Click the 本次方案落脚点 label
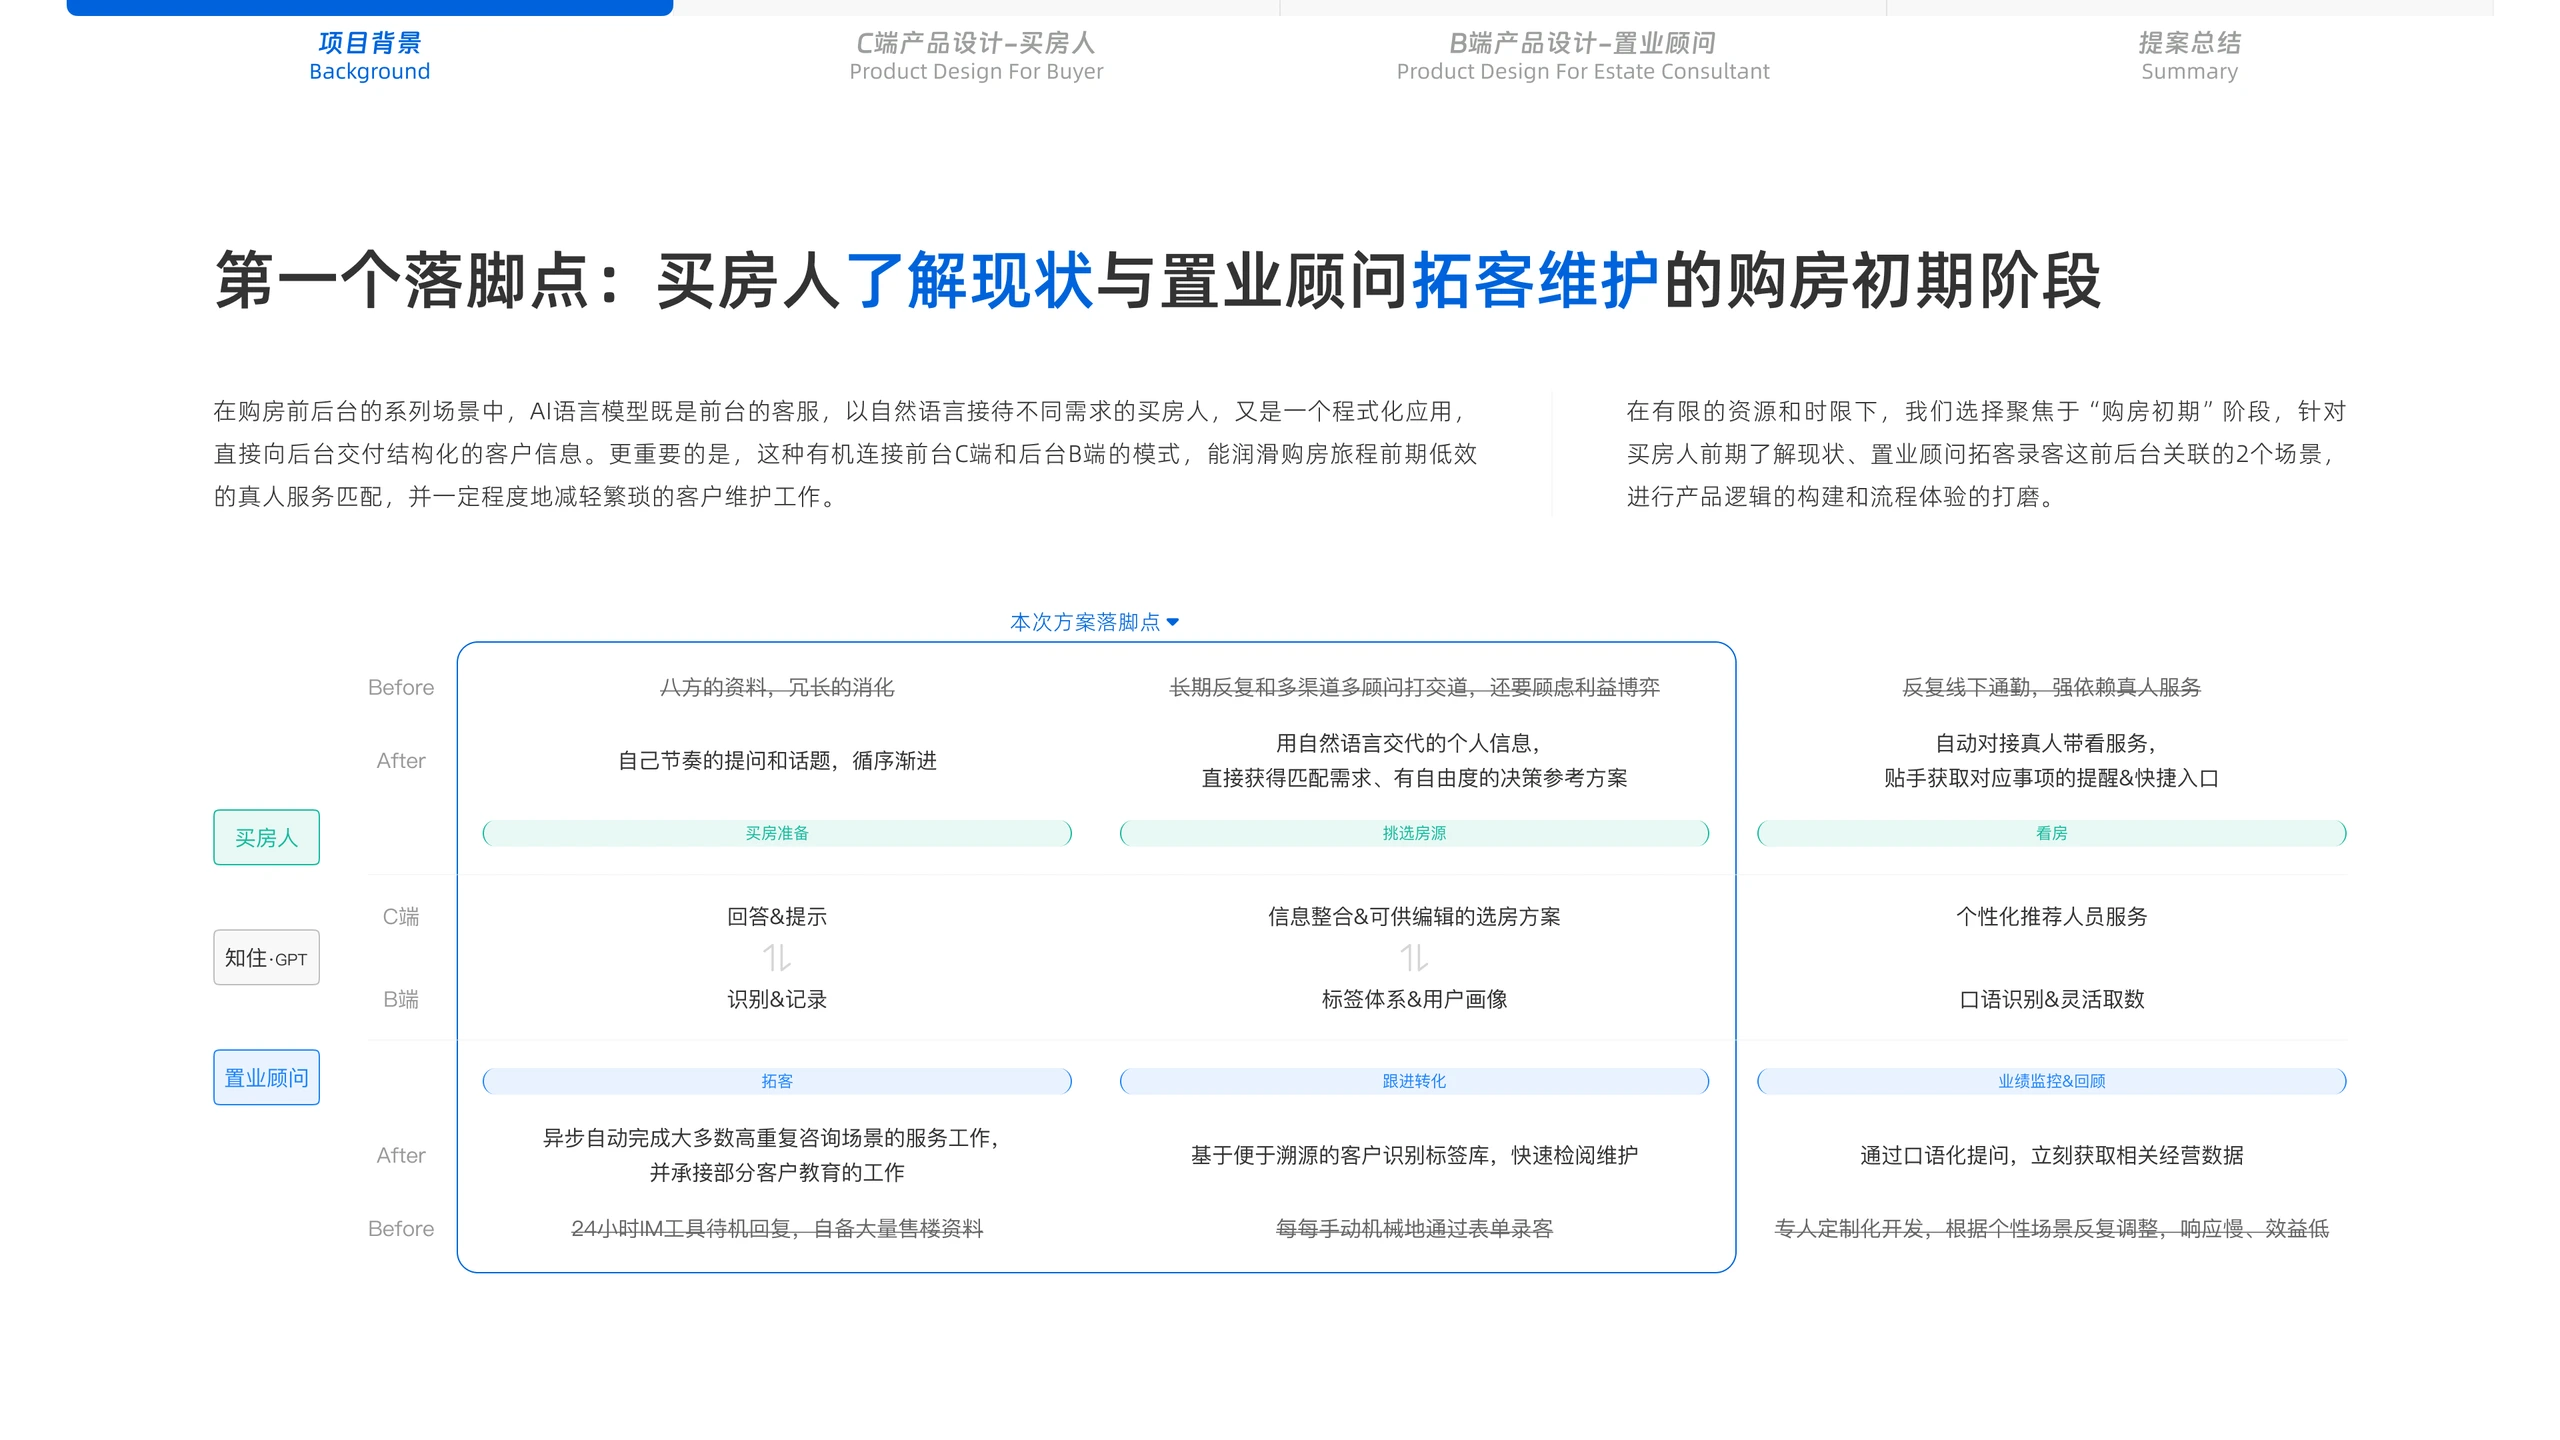The image size is (2560, 1440). [x=1085, y=622]
